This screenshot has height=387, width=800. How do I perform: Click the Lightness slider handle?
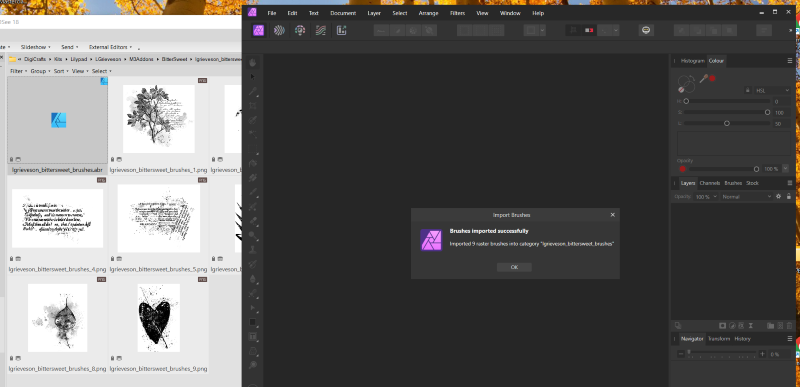point(727,123)
